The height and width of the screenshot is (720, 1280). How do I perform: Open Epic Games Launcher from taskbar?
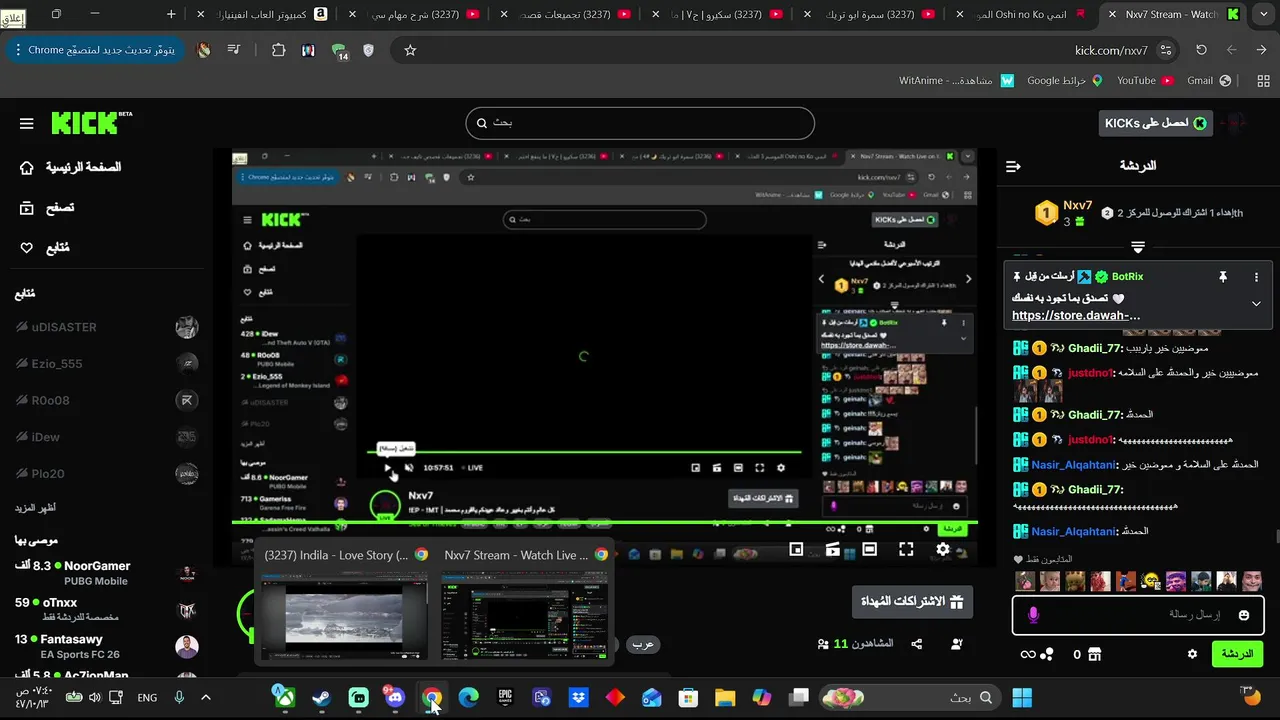506,697
